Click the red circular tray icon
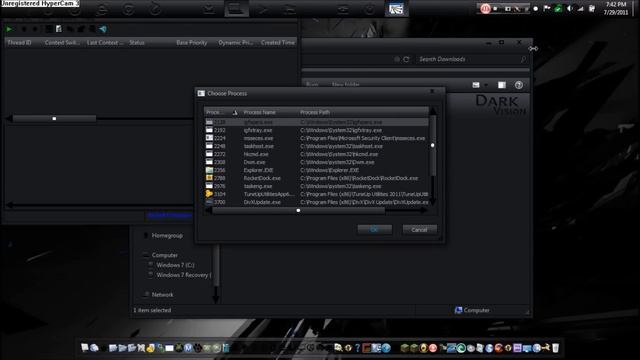Viewport: 640px width, 360px height. click(485, 9)
